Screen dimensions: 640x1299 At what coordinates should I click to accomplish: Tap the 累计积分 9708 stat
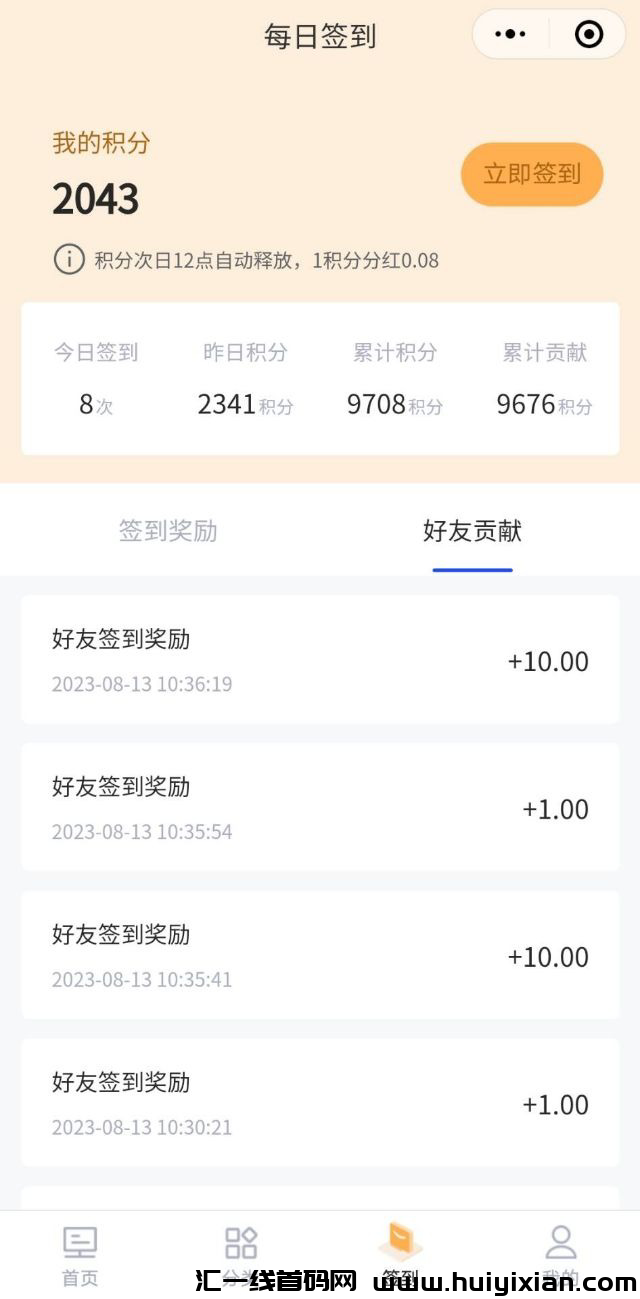pos(395,380)
